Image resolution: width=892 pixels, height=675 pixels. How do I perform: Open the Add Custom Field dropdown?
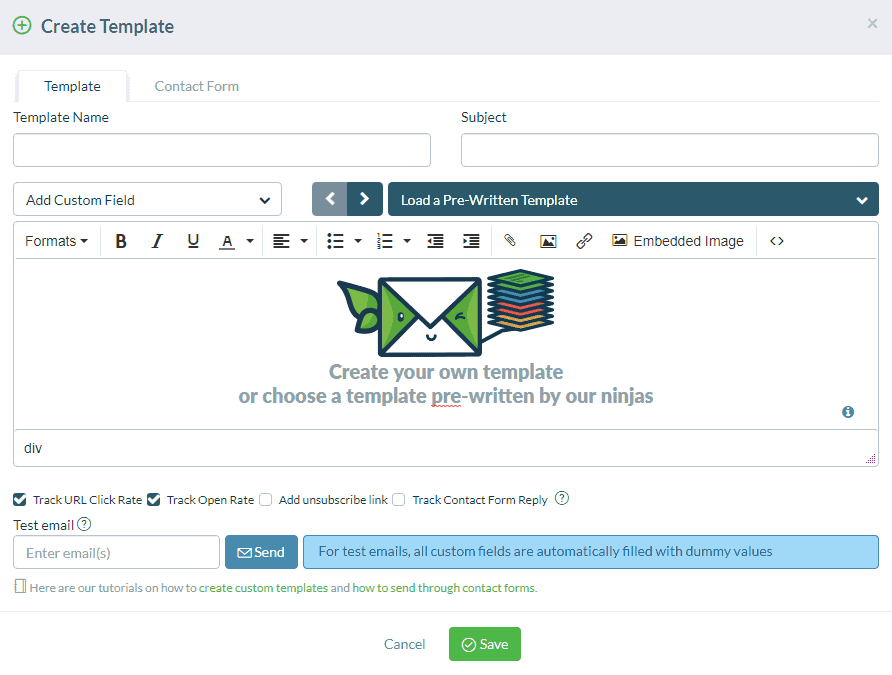point(148,200)
